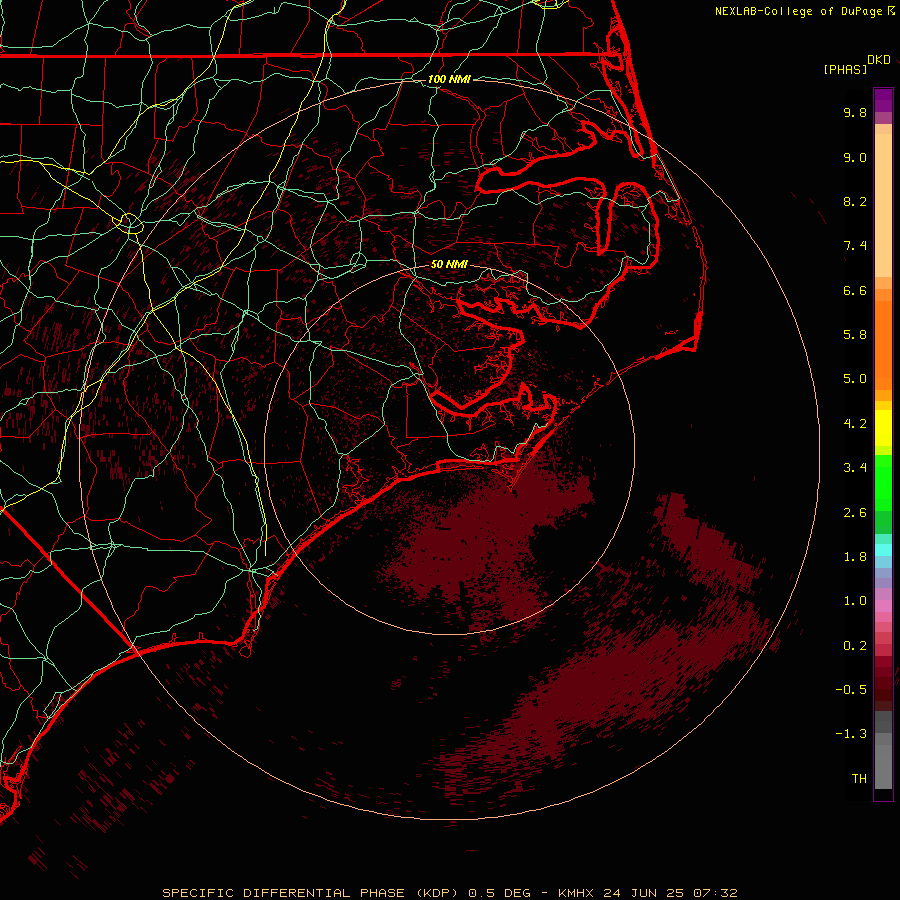Screen dimensions: 900x900
Task: Pick the purple swatch at color scale top
Action: tap(883, 100)
